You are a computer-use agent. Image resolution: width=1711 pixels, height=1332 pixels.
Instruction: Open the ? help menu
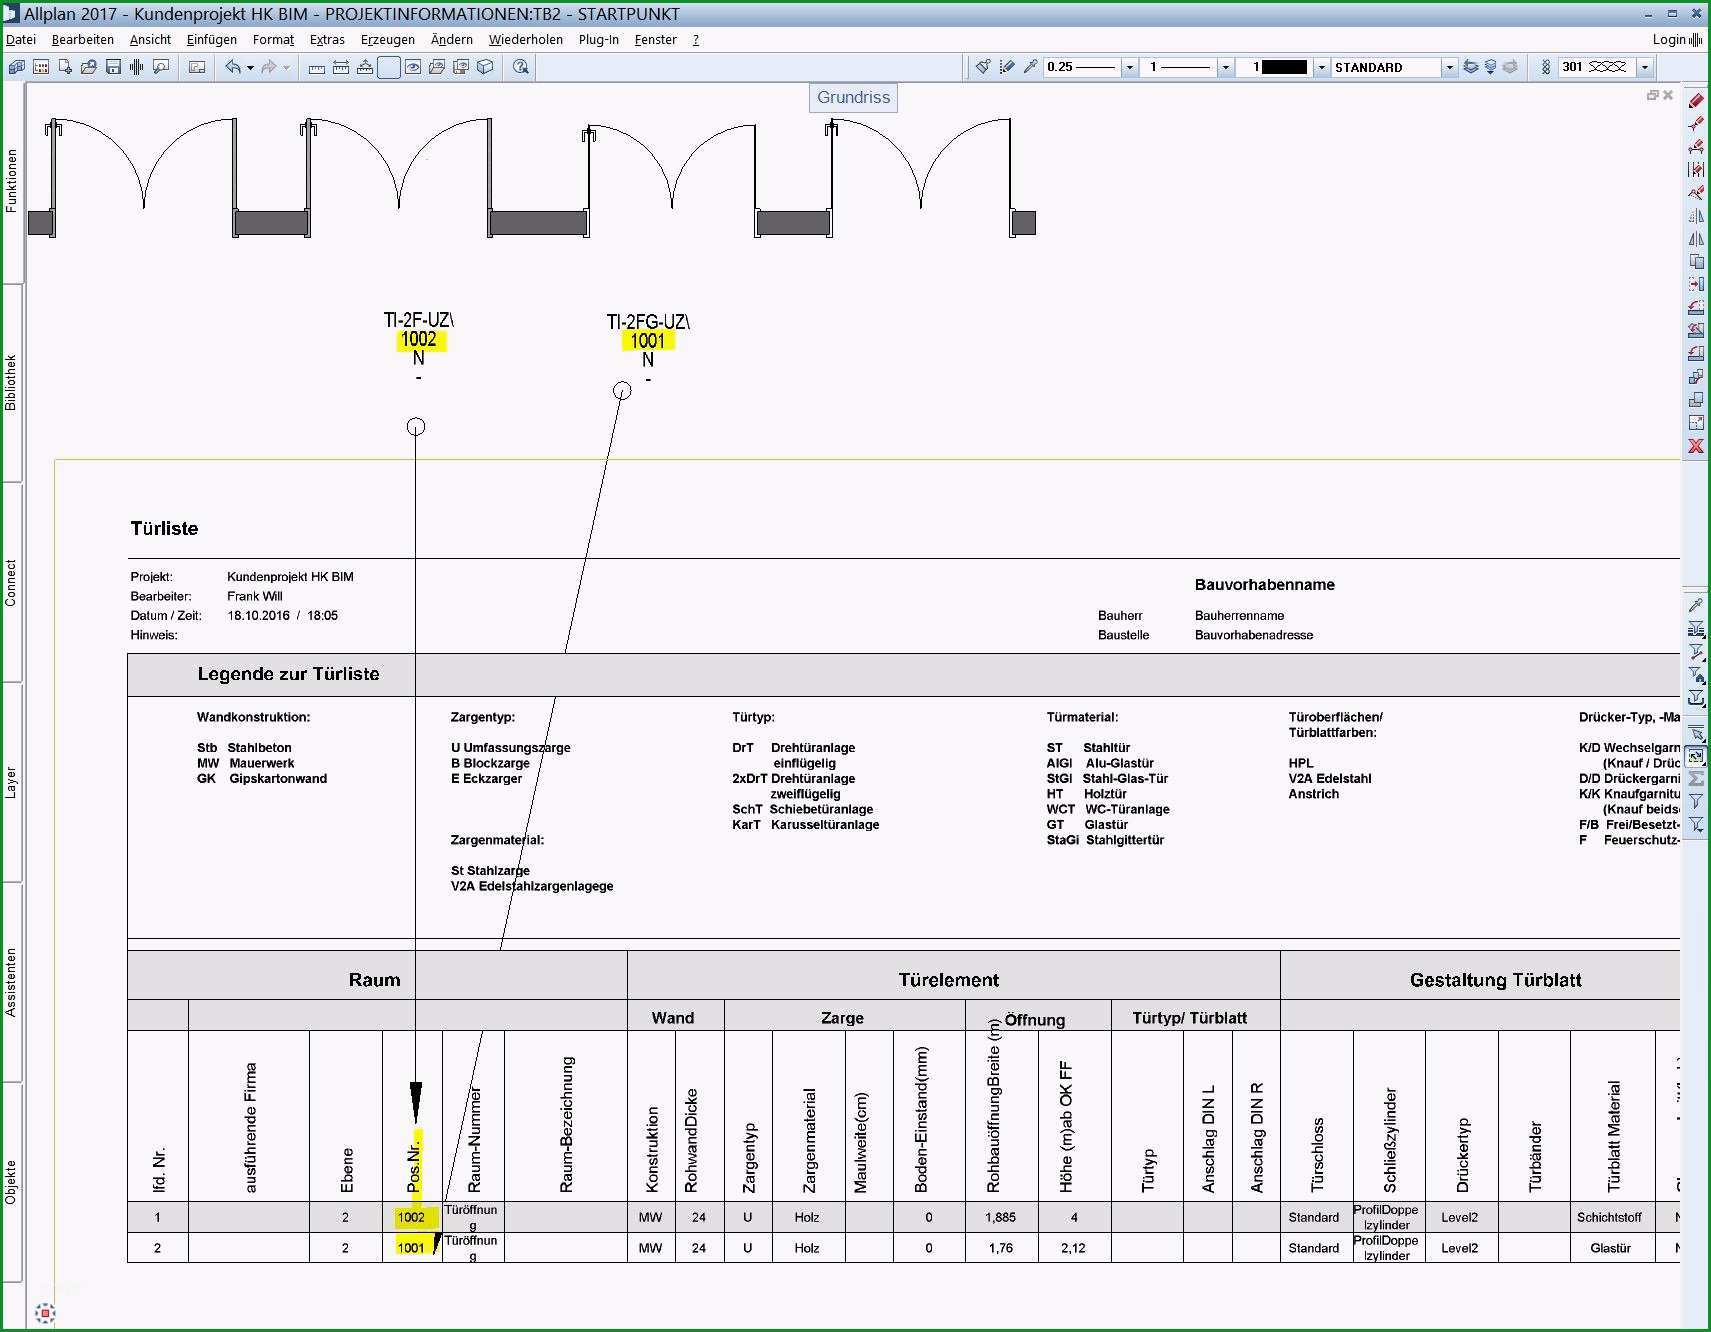click(x=696, y=40)
